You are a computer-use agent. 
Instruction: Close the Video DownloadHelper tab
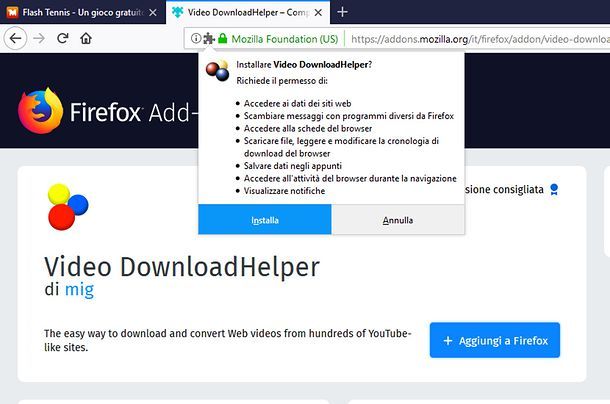pos(318,12)
